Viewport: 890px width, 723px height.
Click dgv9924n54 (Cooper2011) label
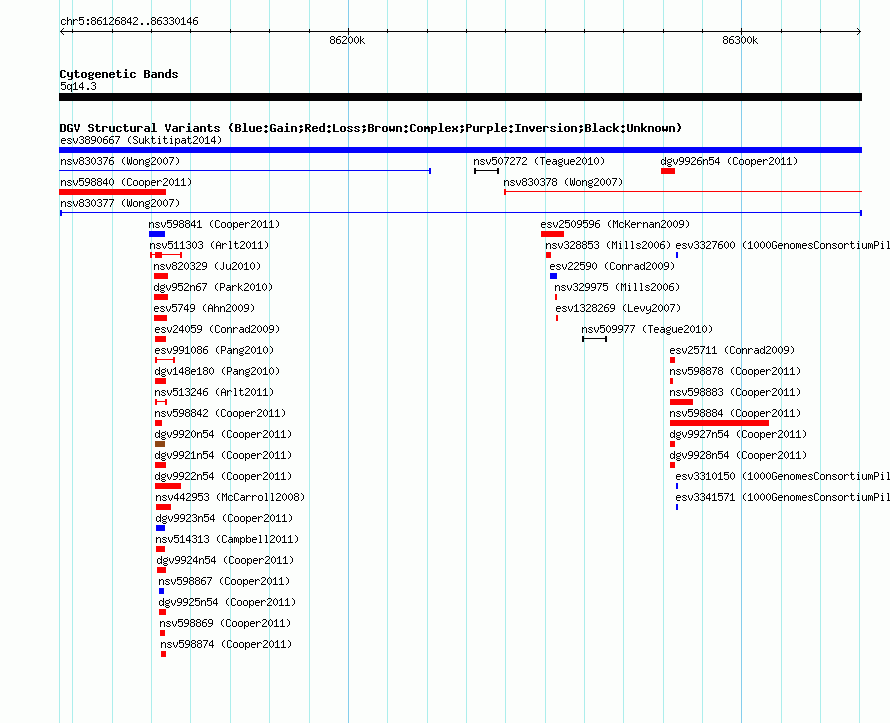pos(225,560)
